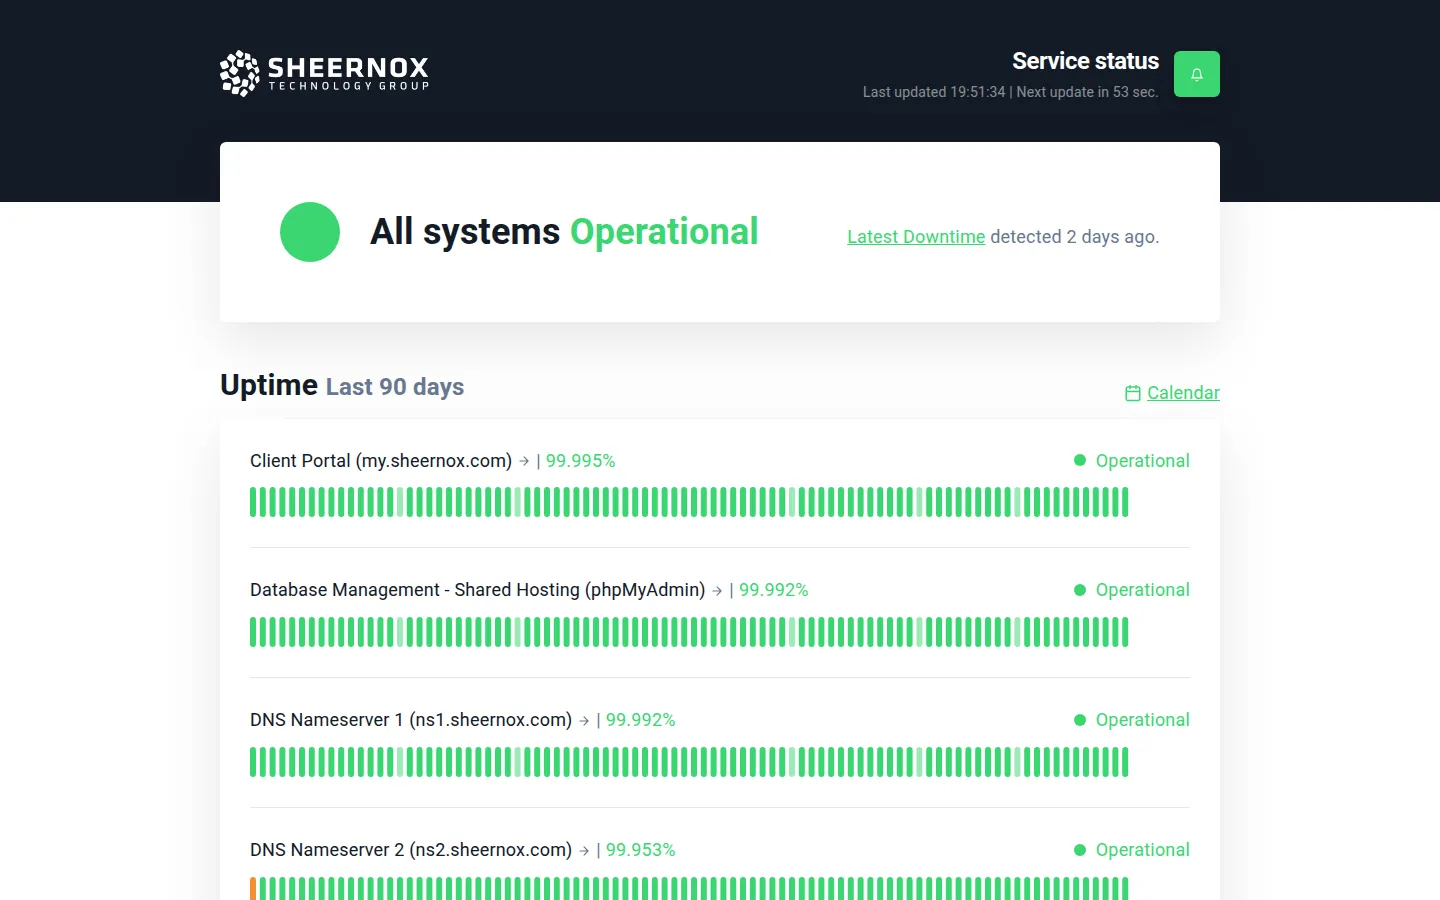Click the calendar icon beside Calendar
This screenshot has height=900, width=1440.
(1133, 393)
